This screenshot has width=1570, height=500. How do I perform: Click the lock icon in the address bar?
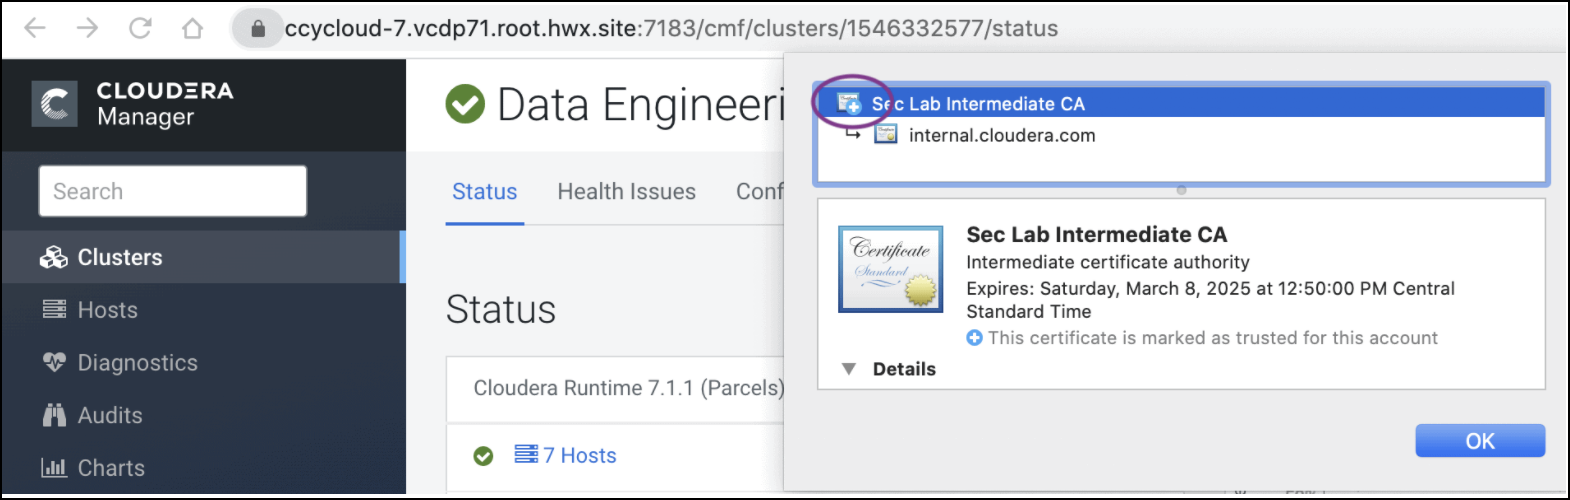point(258,29)
